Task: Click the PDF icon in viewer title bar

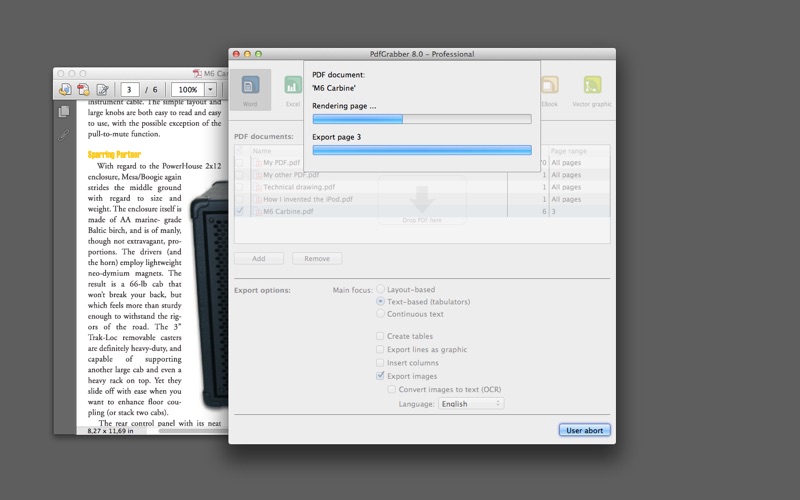Action: coord(197,73)
